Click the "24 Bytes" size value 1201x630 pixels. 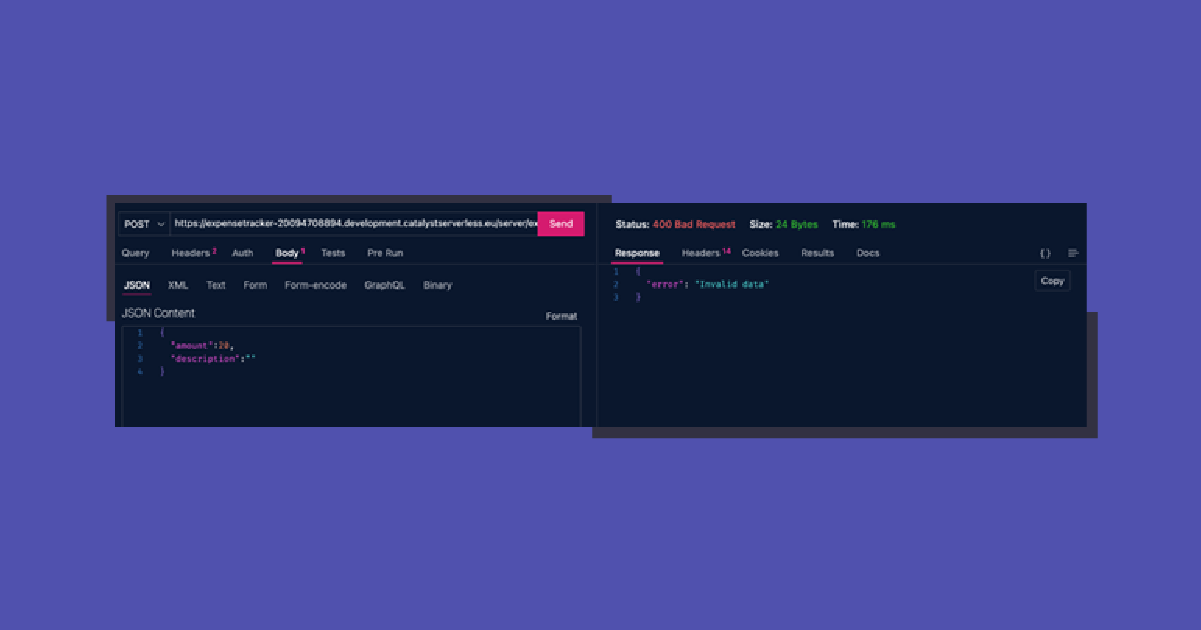coord(797,224)
